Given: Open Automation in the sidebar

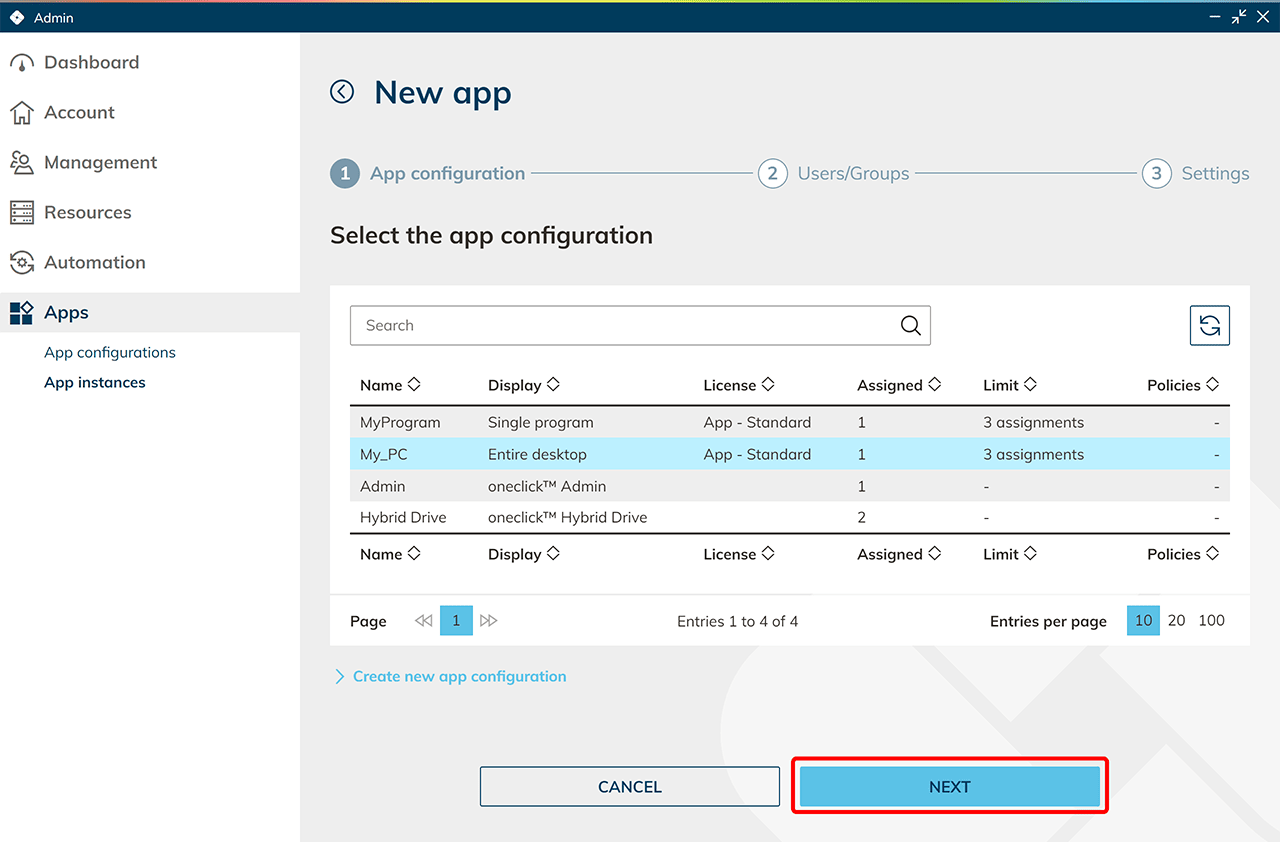Looking at the screenshot, I should (94, 262).
